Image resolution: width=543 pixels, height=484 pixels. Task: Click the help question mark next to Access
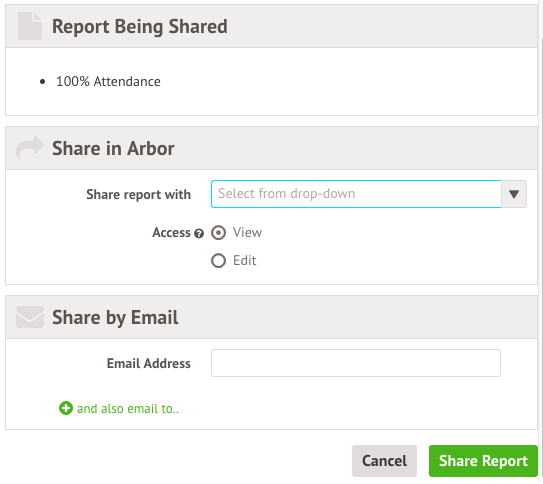click(199, 234)
